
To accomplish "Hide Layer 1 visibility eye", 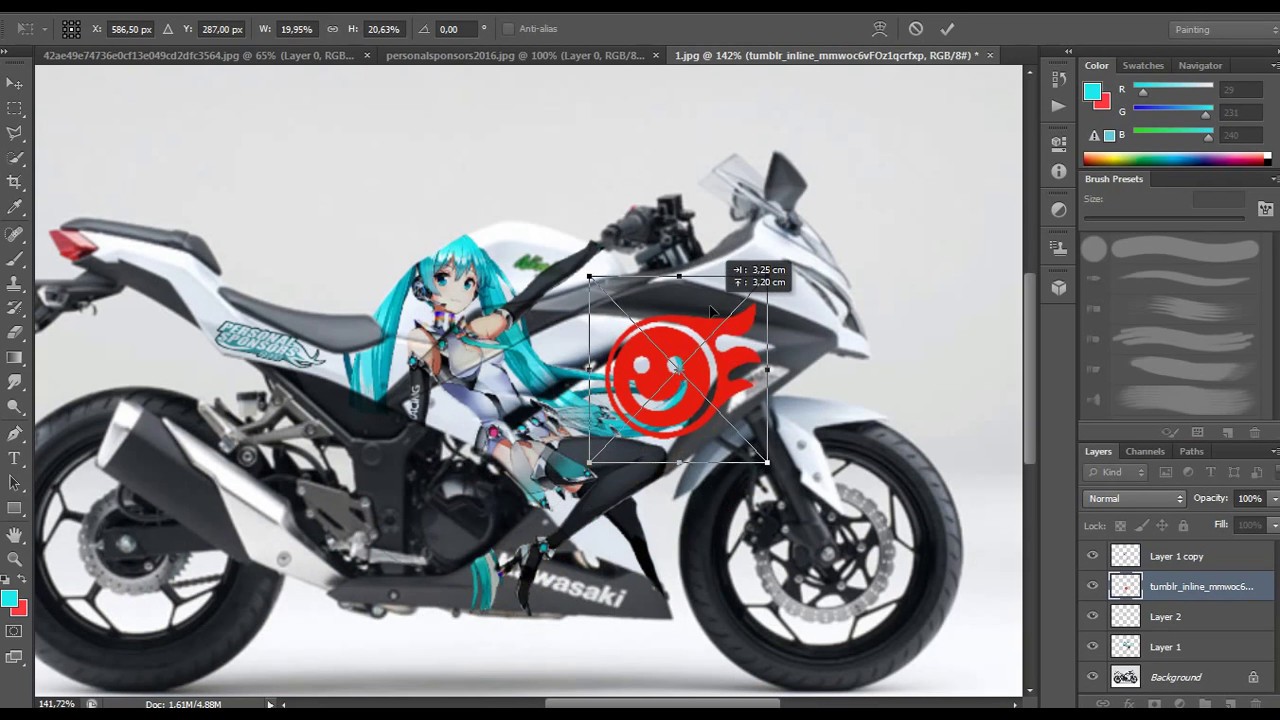I will (x=1092, y=646).
